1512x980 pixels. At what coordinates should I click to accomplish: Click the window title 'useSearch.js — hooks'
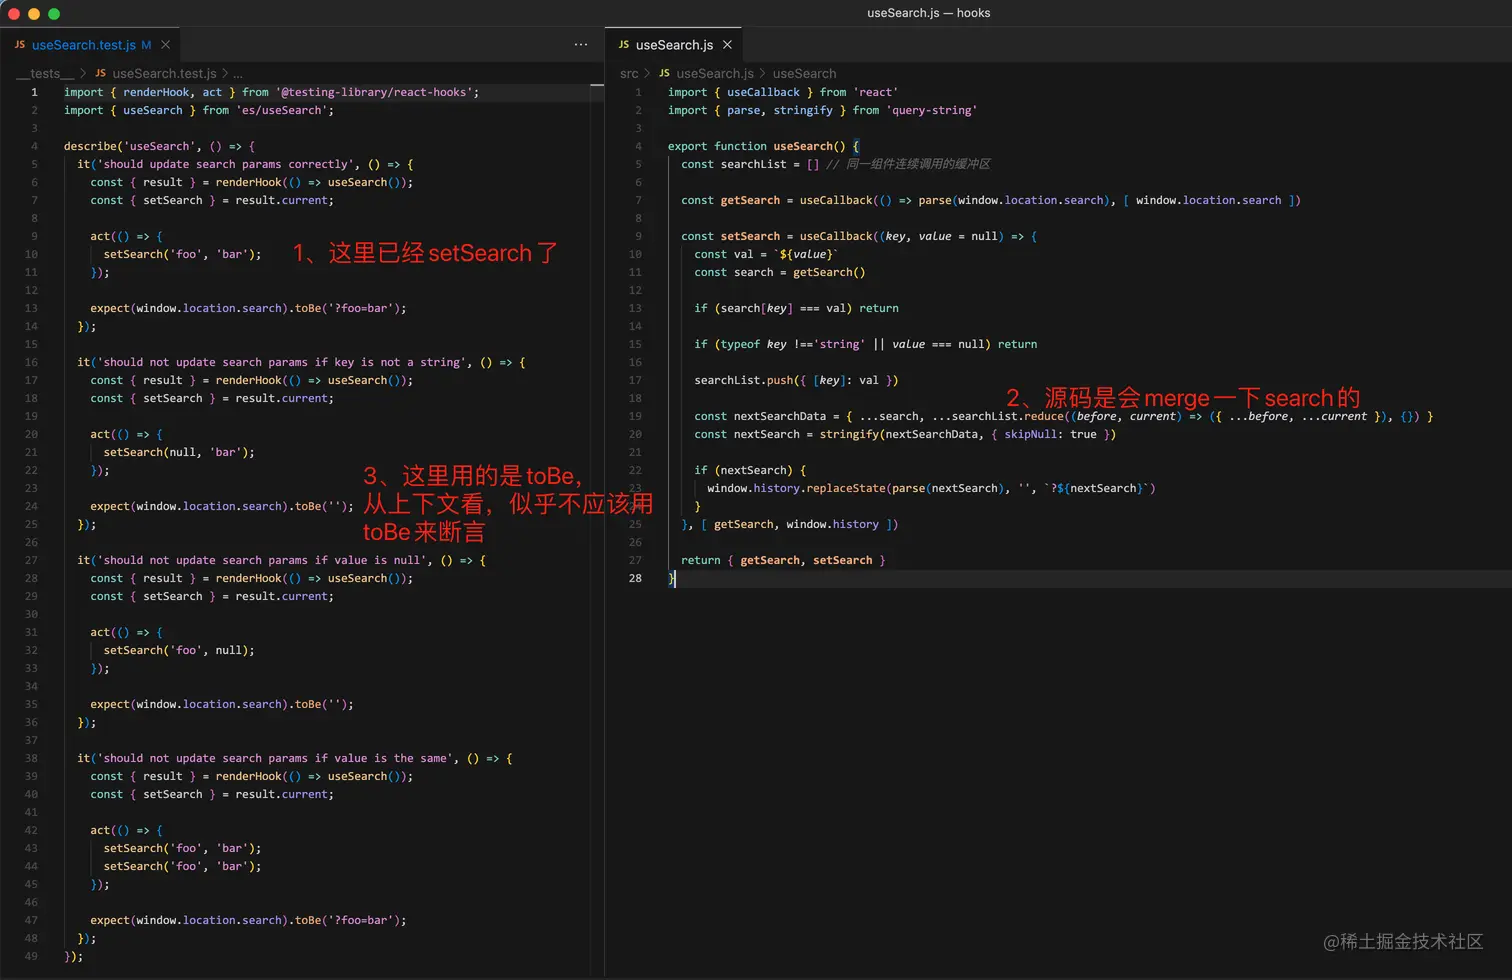[928, 13]
